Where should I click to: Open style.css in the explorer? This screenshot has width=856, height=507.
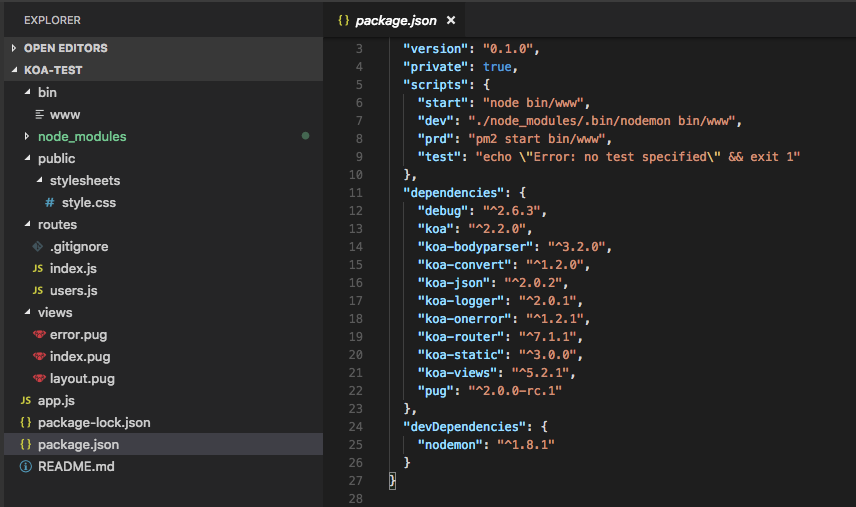(x=89, y=202)
